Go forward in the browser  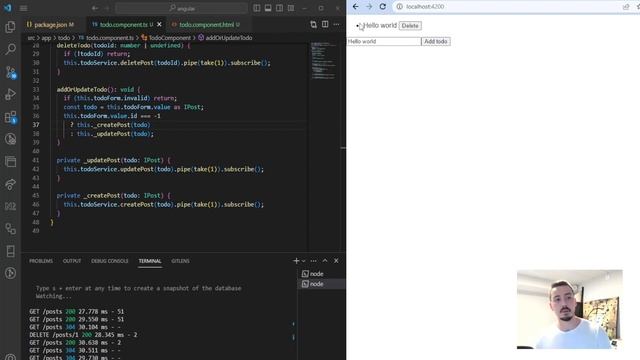pos(369,7)
